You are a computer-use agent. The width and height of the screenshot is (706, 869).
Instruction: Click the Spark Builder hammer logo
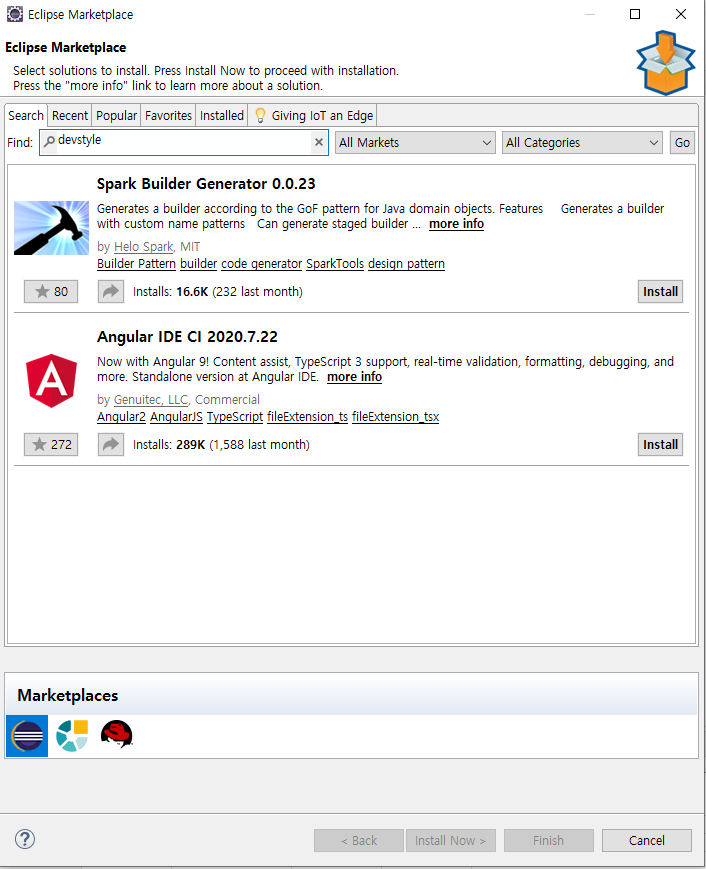(x=52, y=228)
